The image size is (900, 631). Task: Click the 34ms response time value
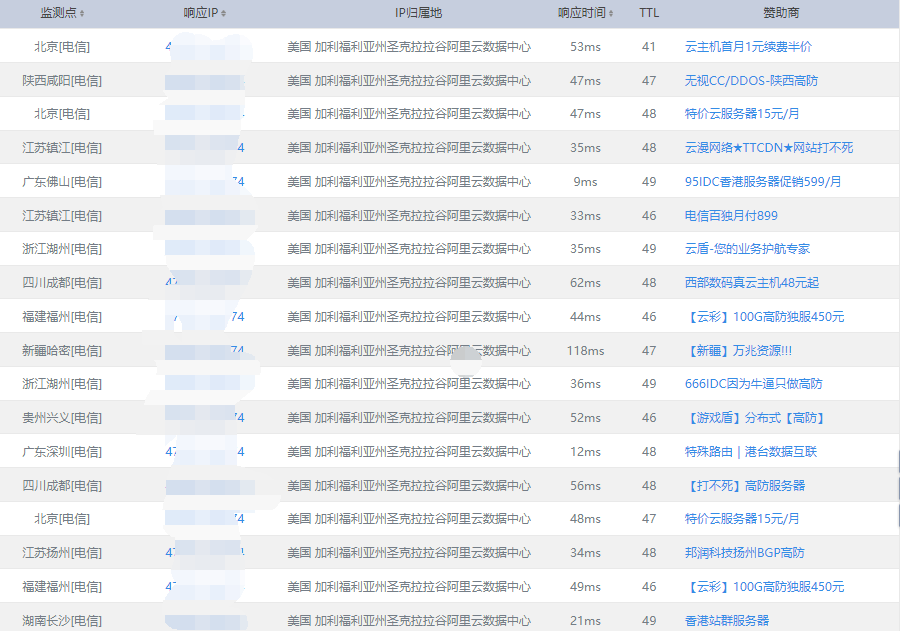[585, 552]
